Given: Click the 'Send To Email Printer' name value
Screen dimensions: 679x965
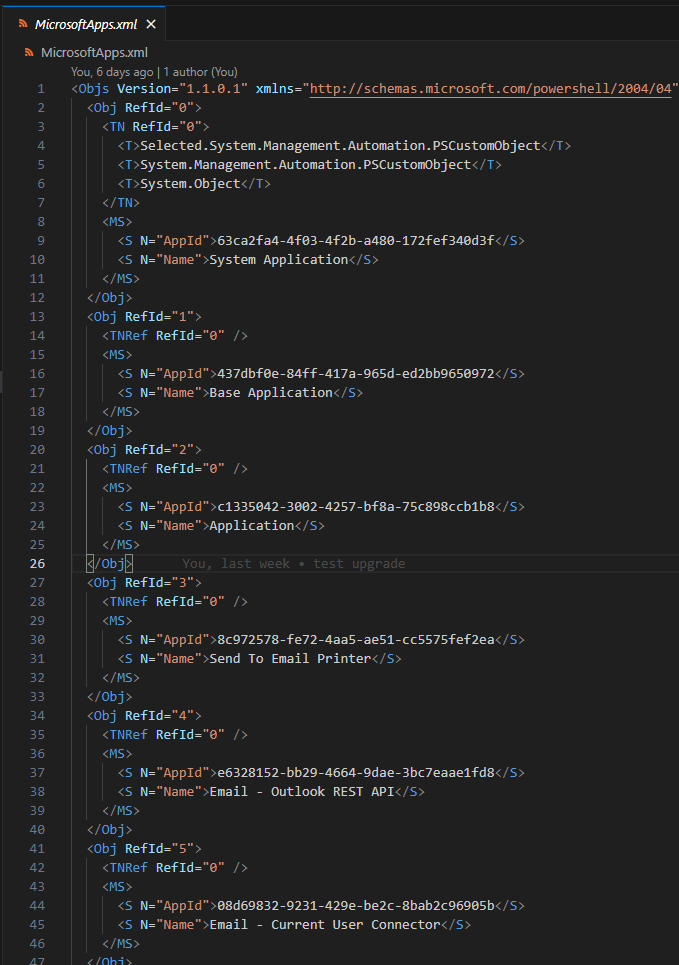Looking at the screenshot, I should pyautogui.click(x=291, y=659).
